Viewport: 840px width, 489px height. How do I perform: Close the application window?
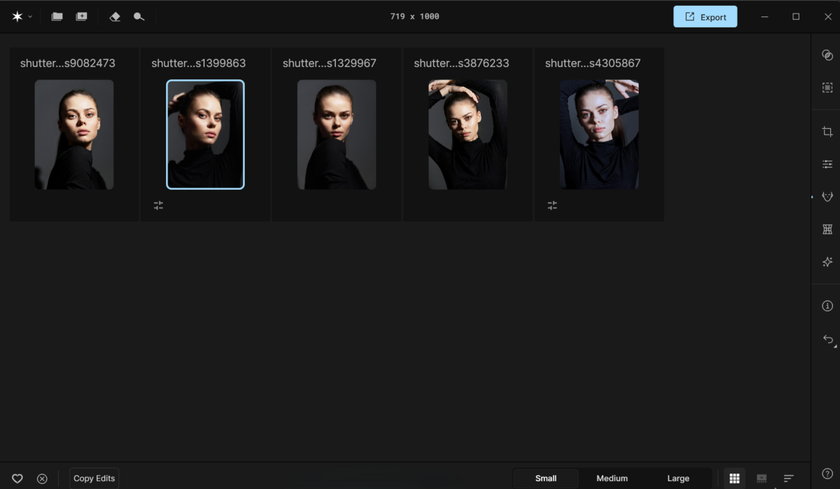pyautogui.click(x=828, y=17)
